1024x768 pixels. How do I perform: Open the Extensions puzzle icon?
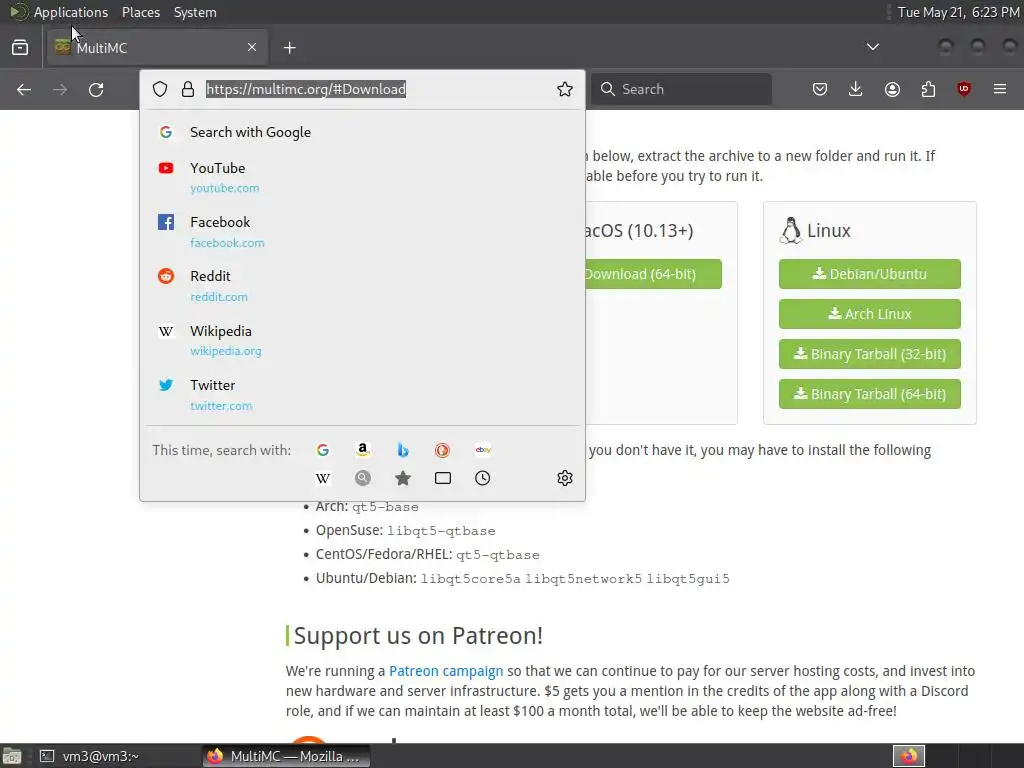pyautogui.click(x=928, y=89)
